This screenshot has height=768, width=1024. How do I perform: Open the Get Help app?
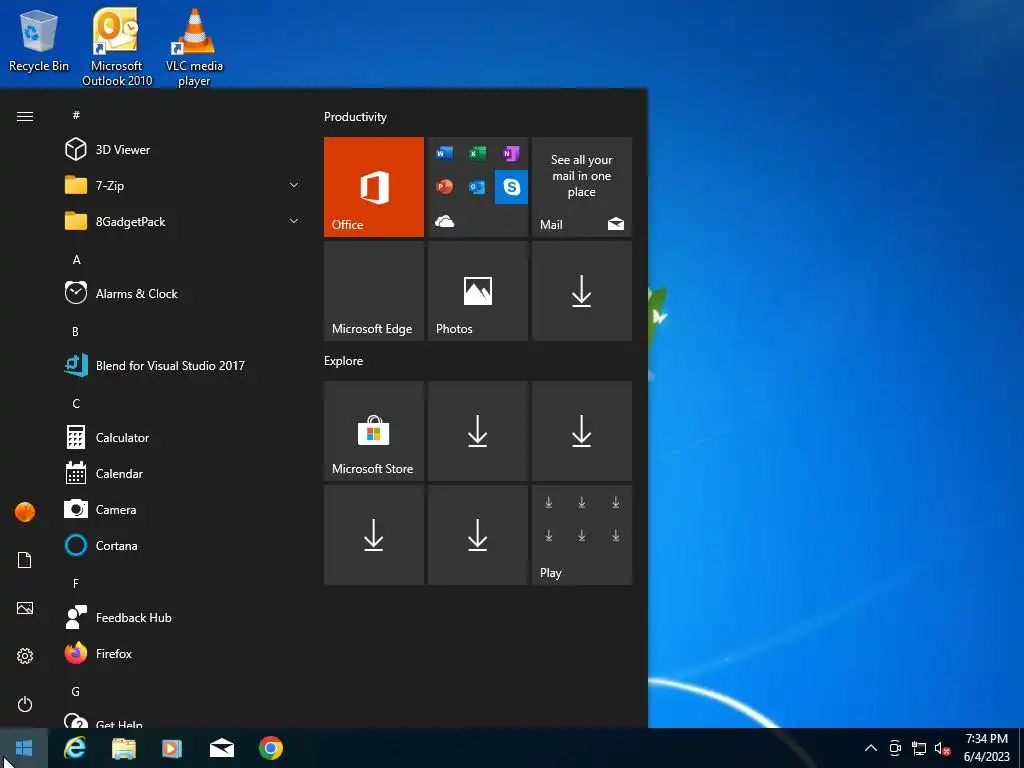(x=183, y=721)
